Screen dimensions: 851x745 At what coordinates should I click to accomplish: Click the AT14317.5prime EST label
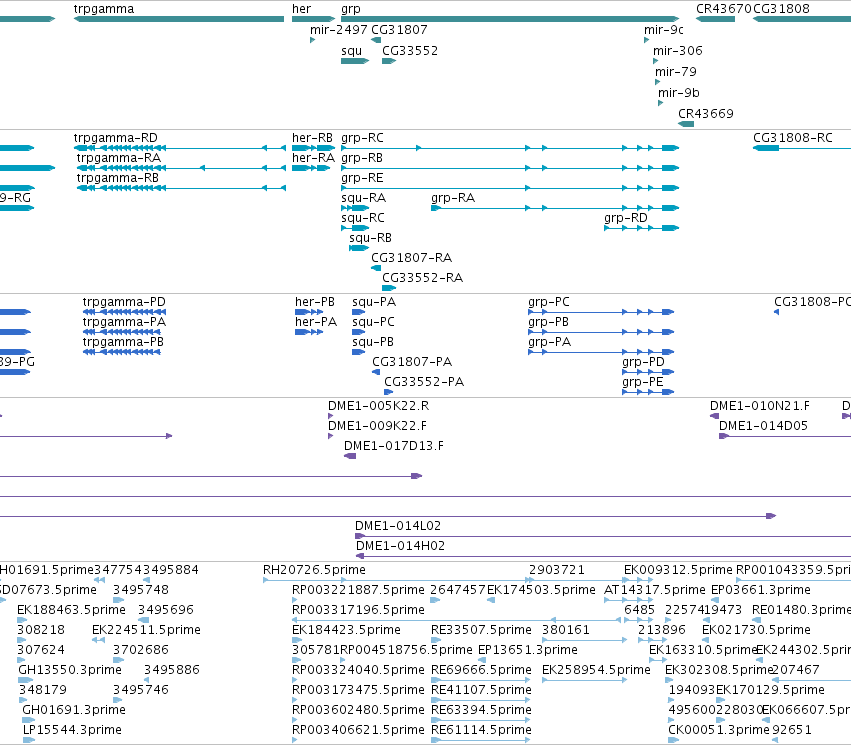point(655,590)
